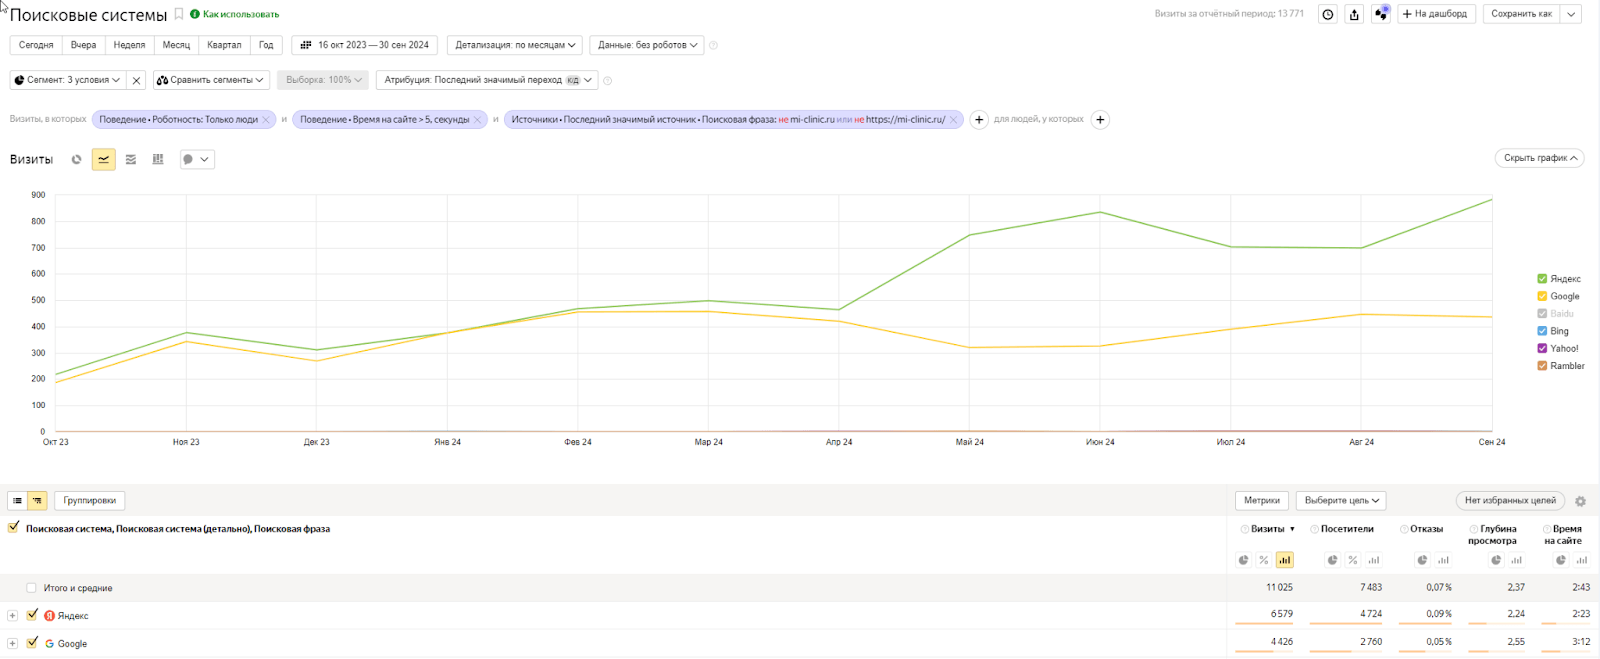Select the Неделя period tab
Viewport: 1600px width, 659px height.
coord(129,45)
